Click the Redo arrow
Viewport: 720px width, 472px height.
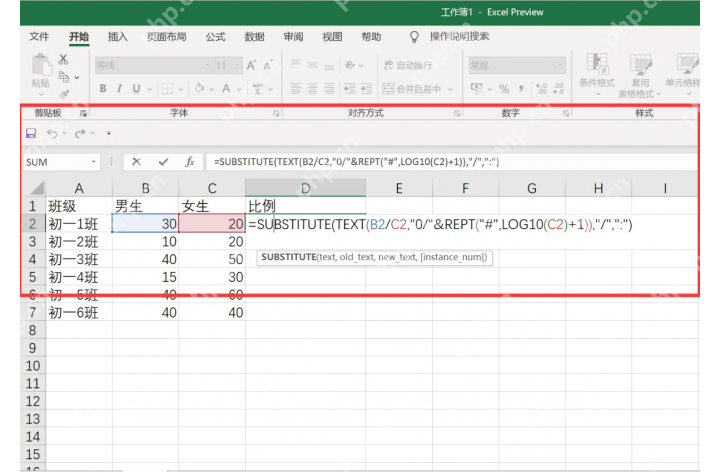pos(80,133)
